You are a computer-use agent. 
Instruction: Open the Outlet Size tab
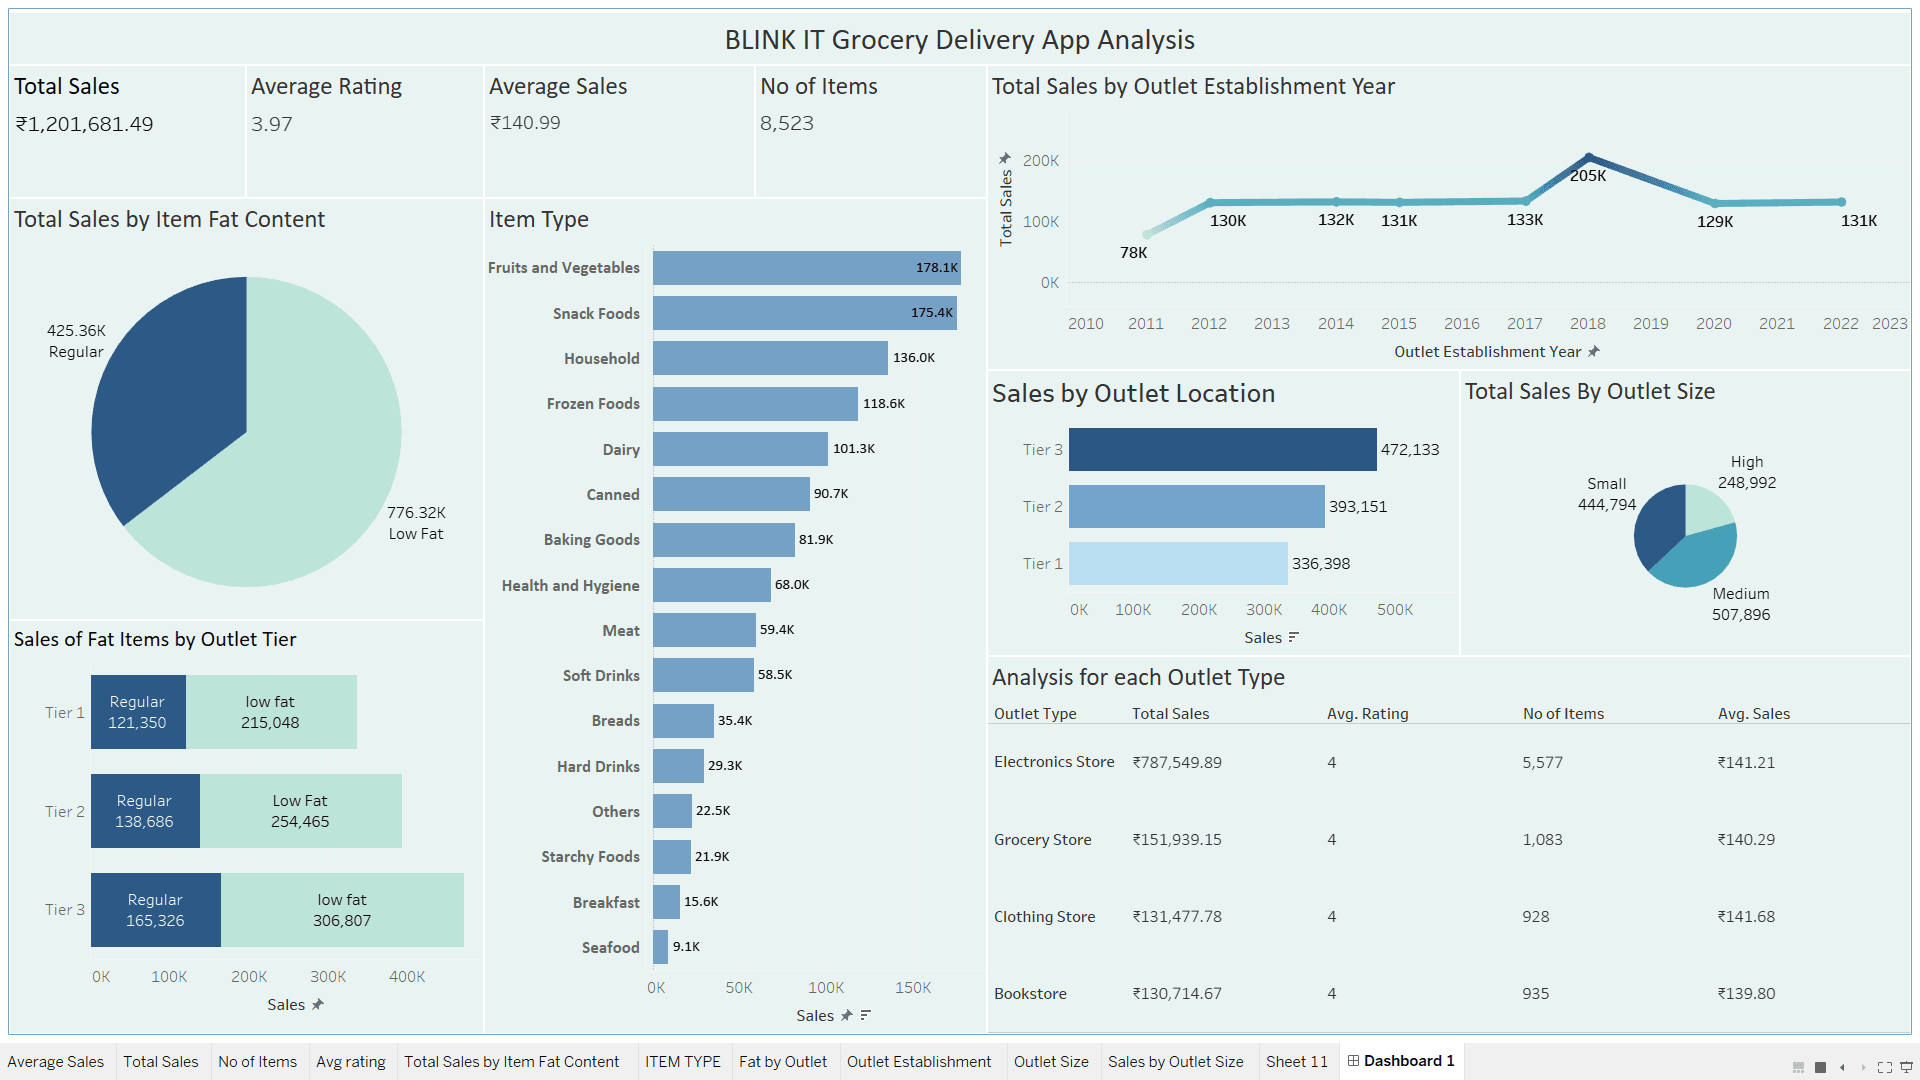[x=1051, y=1061]
